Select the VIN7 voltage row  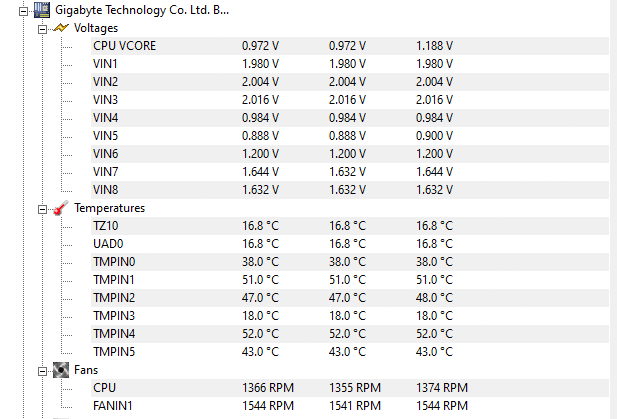pos(350,172)
